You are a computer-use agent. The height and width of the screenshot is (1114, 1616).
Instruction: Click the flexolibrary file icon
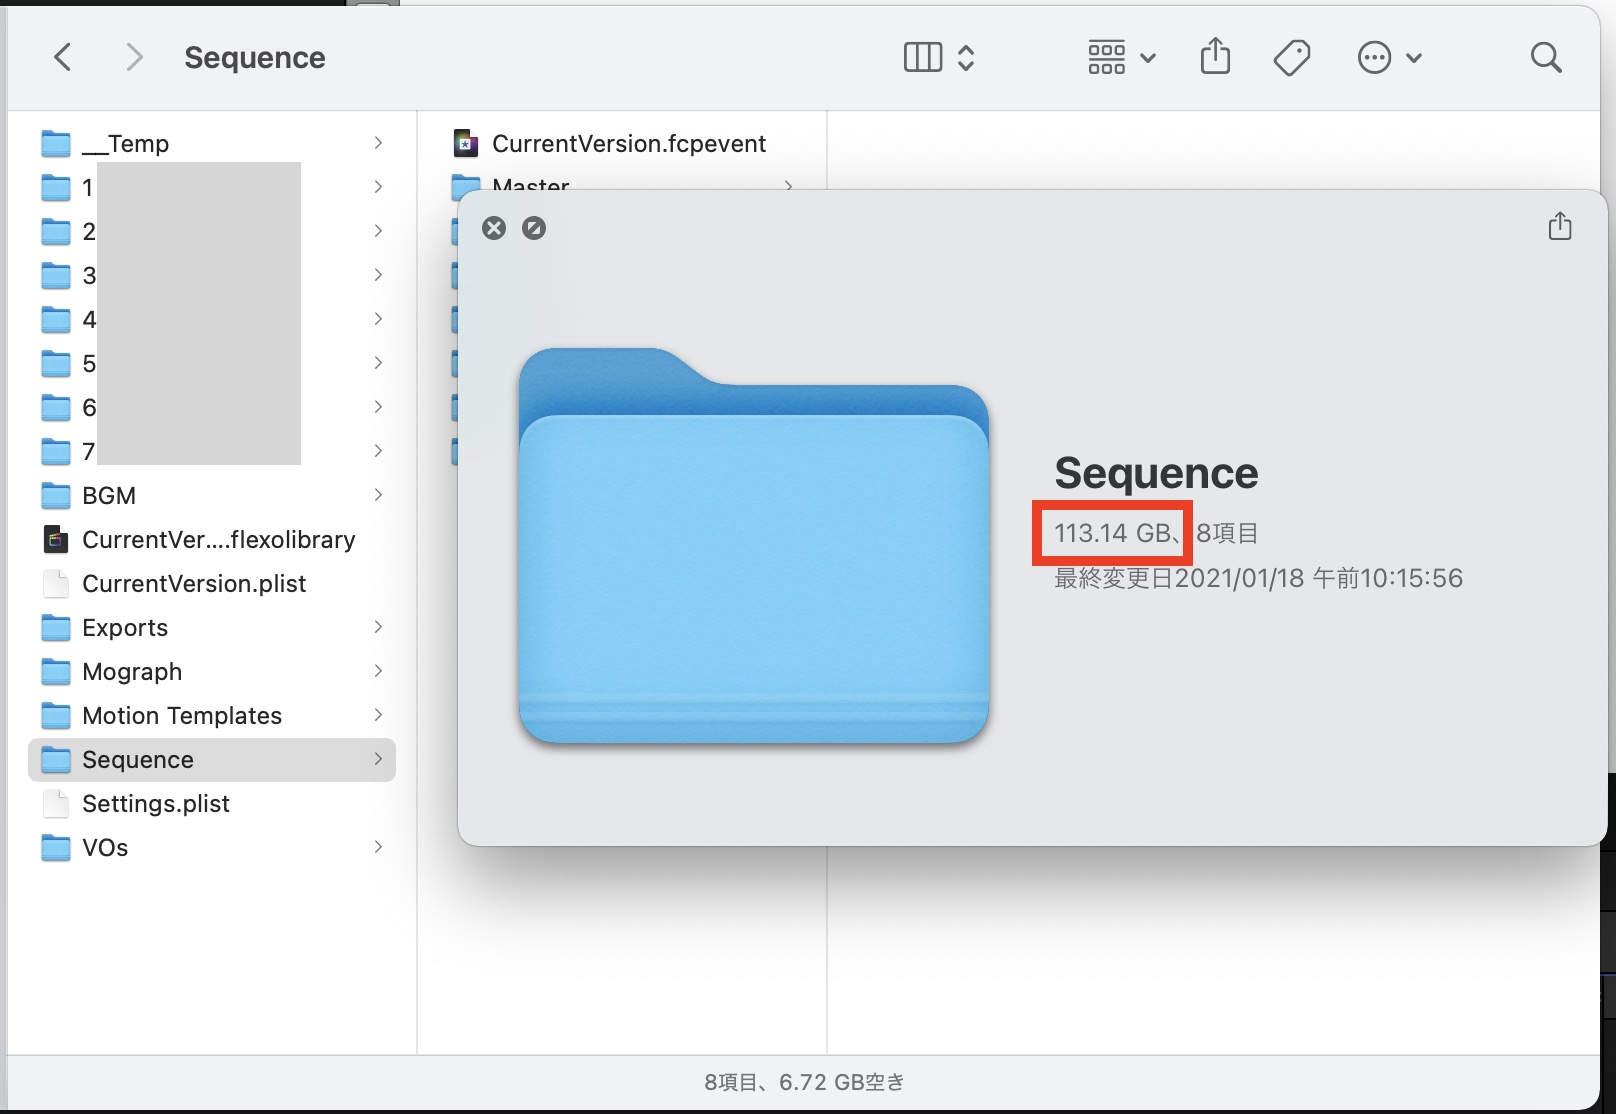point(56,540)
